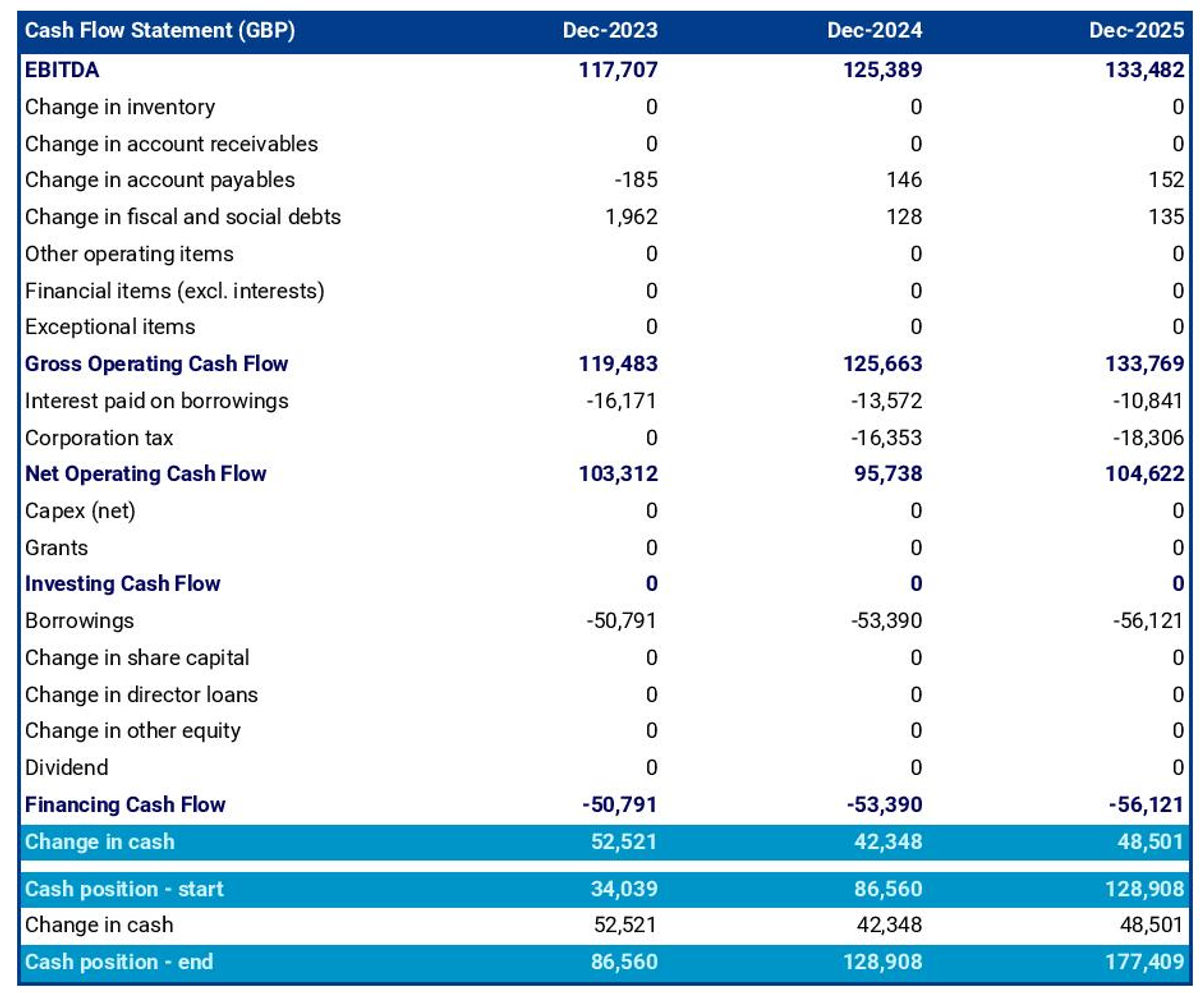This screenshot has width=1200, height=993.
Task: Click the Gross Operating Cash Flow label
Action: tap(157, 364)
